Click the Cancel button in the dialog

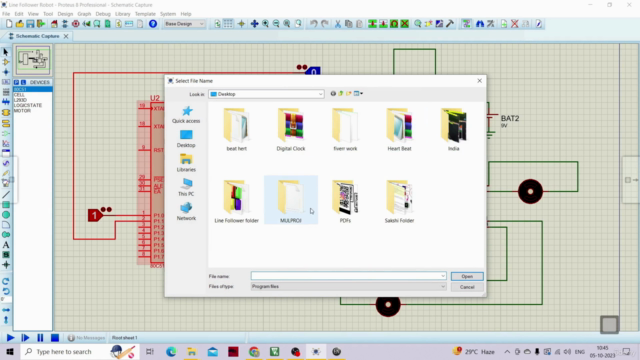point(467,287)
